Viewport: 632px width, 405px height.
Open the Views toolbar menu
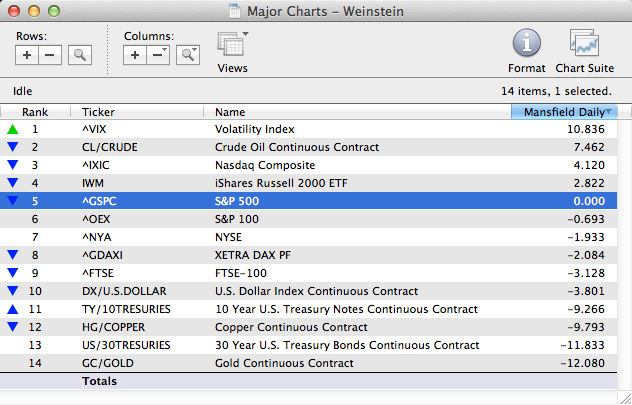pos(232,48)
